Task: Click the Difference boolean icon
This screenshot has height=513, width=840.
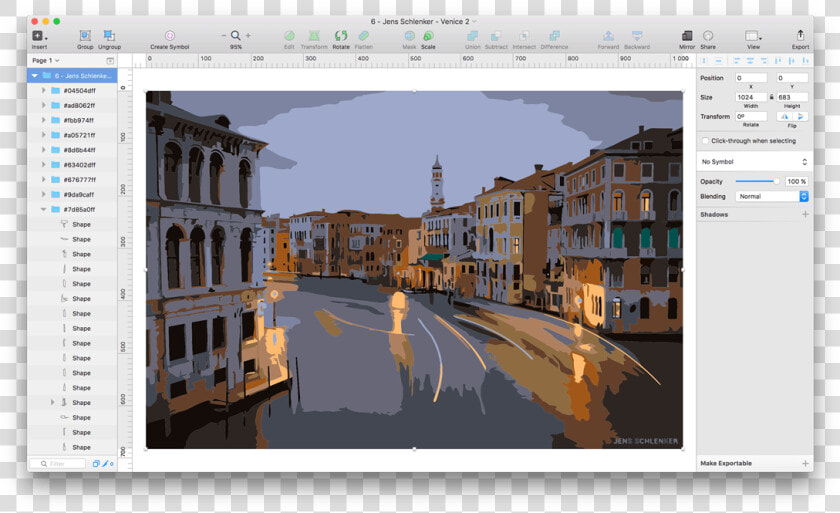Action: (554, 35)
